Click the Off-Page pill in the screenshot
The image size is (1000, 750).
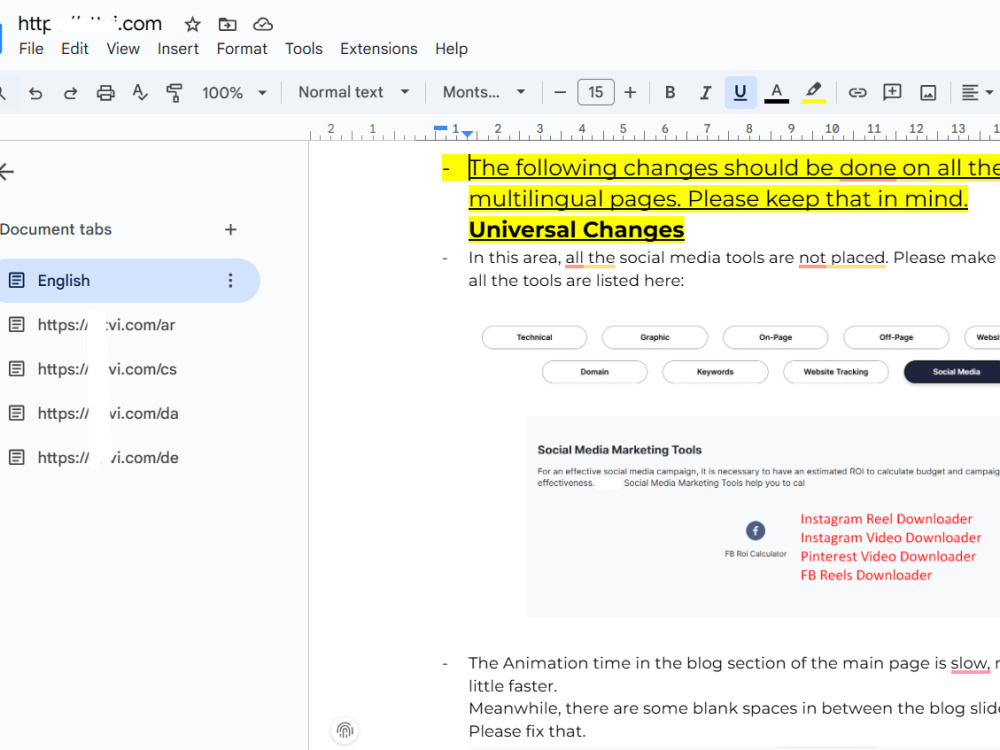(896, 337)
